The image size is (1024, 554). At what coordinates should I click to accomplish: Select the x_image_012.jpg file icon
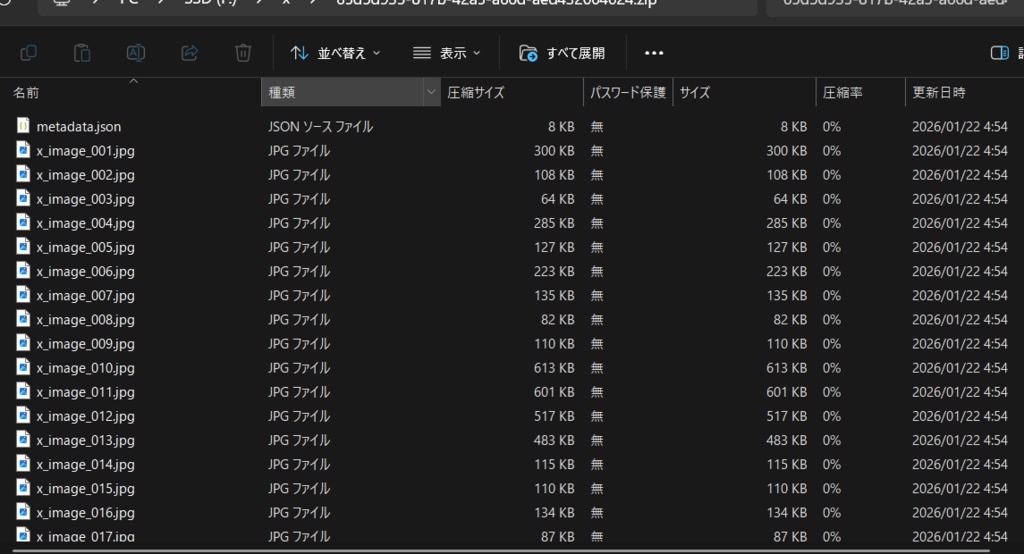click(x=23, y=416)
